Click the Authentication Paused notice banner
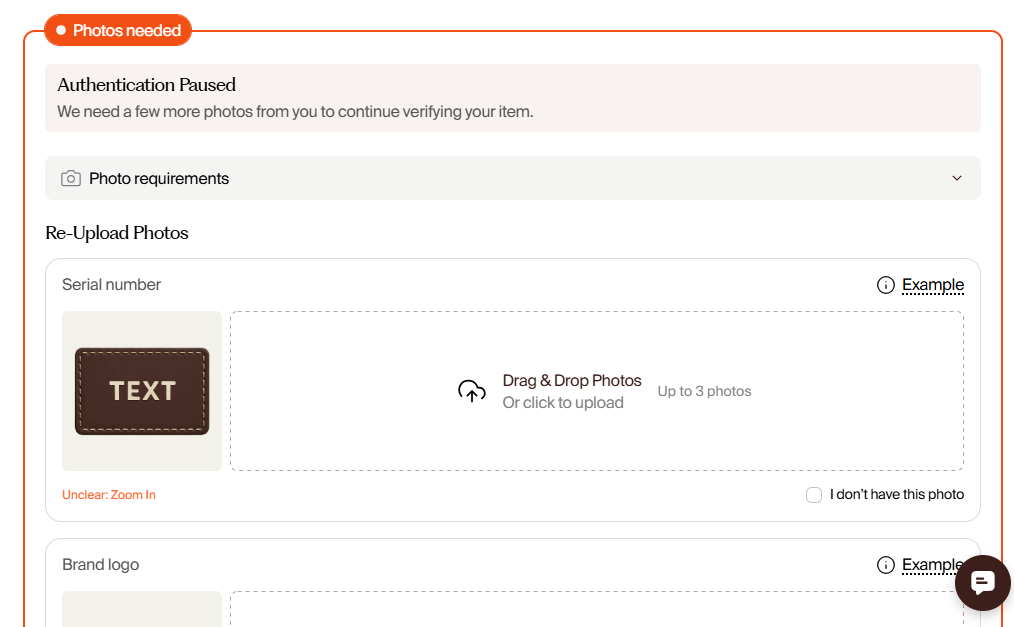The image size is (1014, 627). click(513, 98)
